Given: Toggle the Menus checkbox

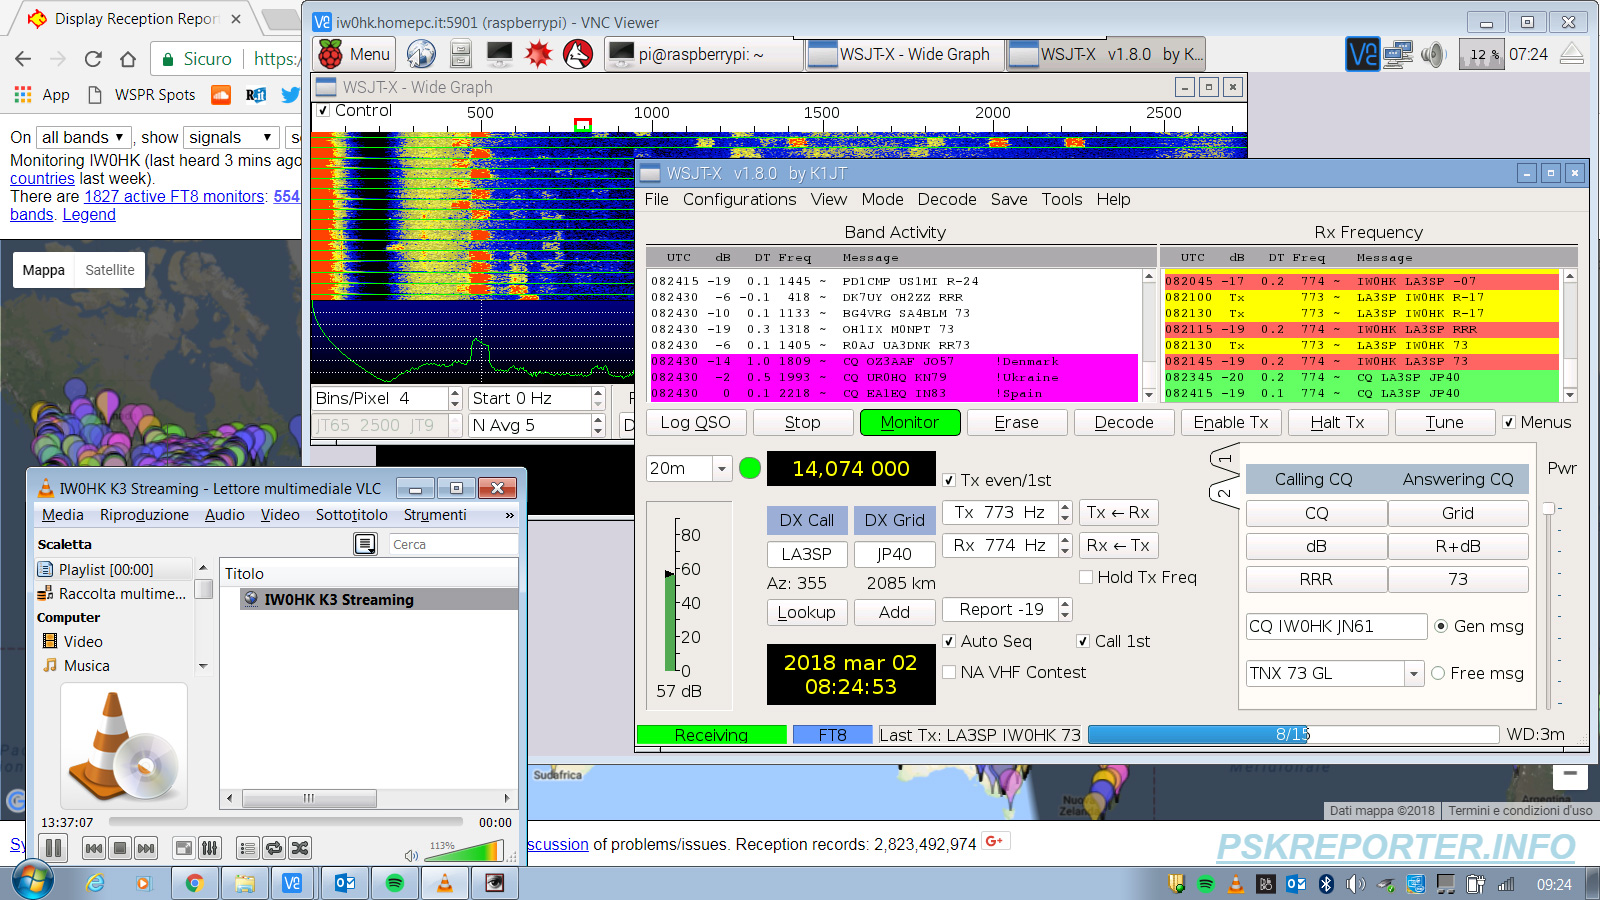Looking at the screenshot, I should (1509, 422).
